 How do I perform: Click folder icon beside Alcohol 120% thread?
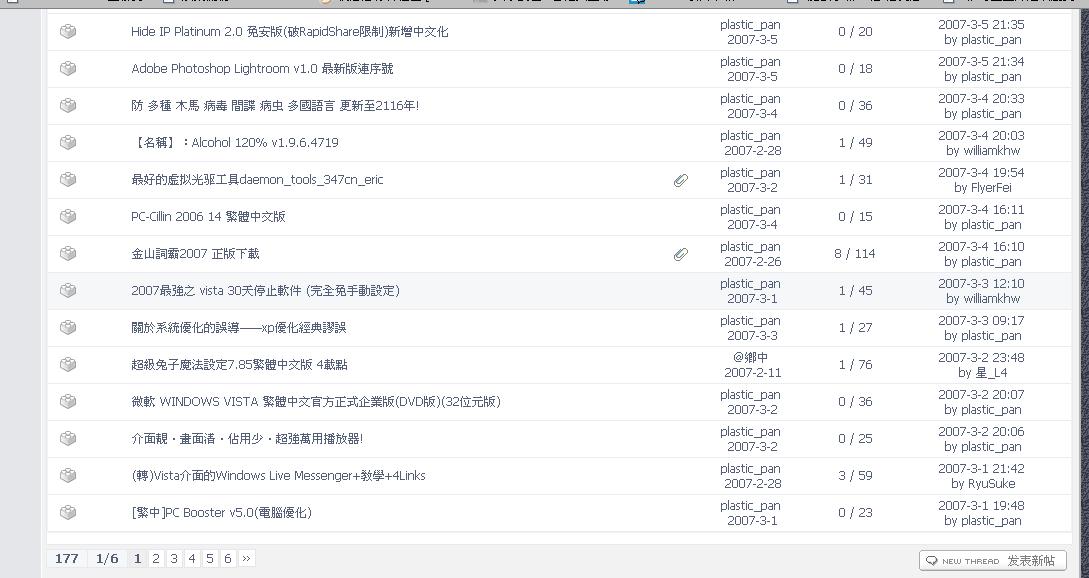67,142
